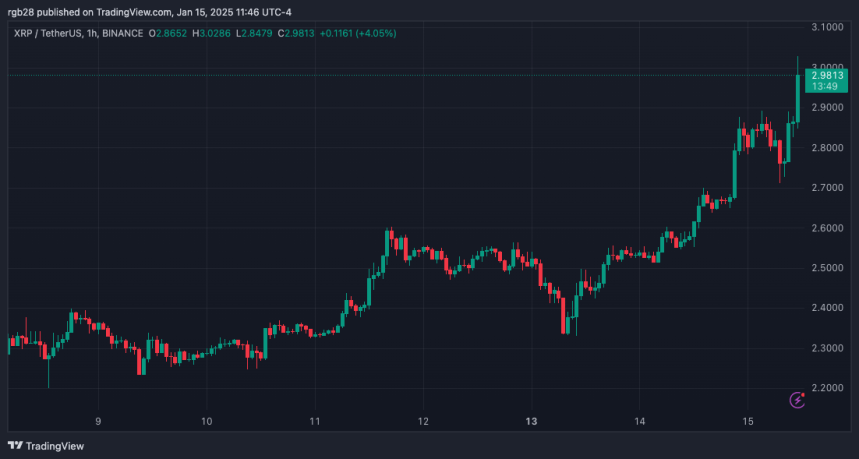
Task: Click the latest tall green candle
Action: pyautogui.click(x=798, y=99)
